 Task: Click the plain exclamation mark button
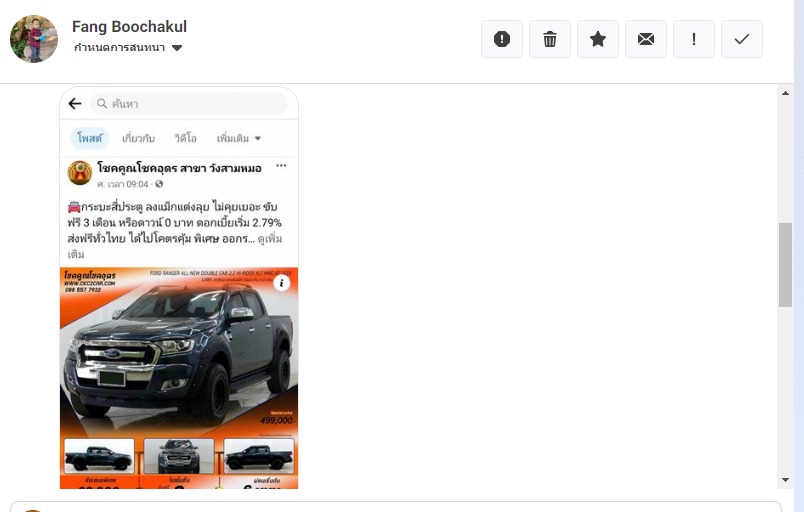tap(694, 39)
